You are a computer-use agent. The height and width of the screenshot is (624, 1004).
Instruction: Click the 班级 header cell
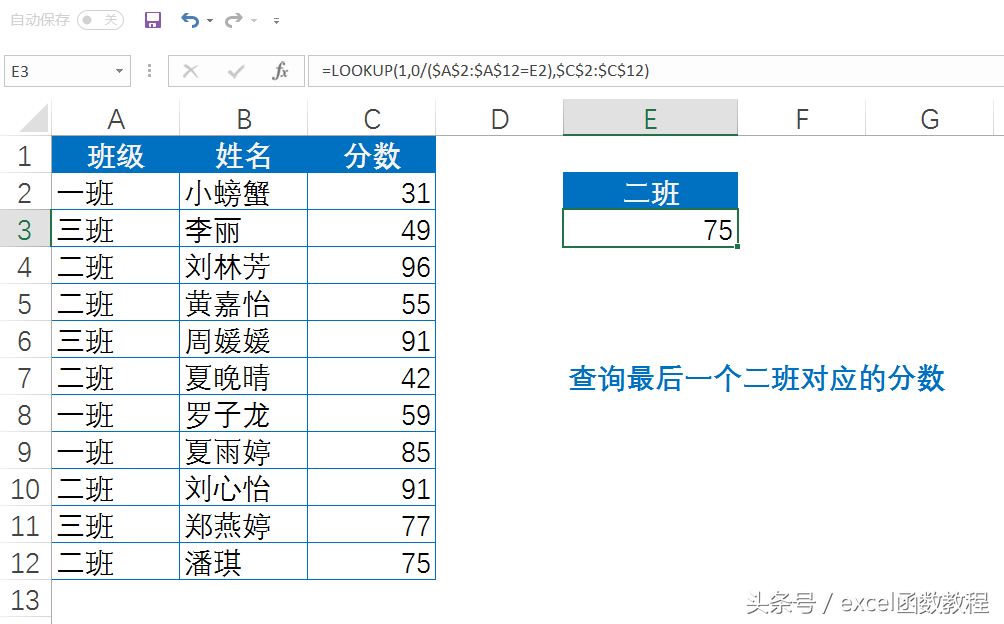pyautogui.click(x=116, y=155)
